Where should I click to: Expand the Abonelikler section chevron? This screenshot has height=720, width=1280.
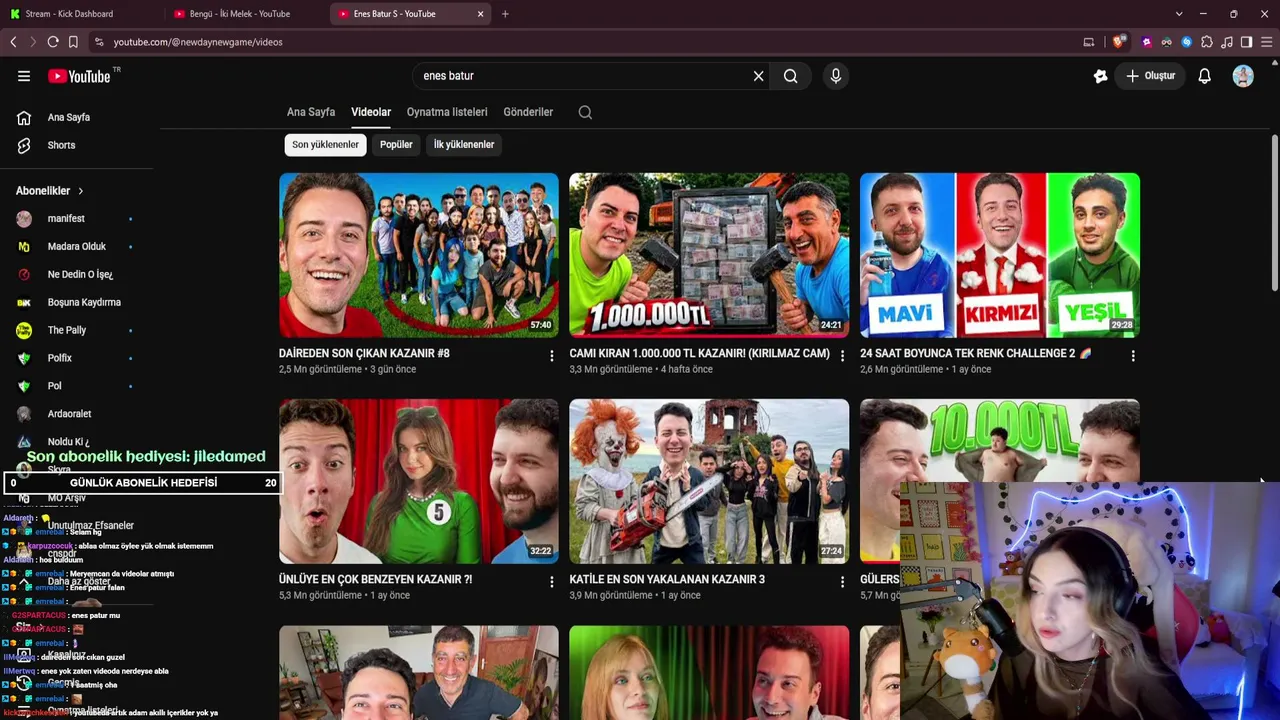[x=81, y=191]
